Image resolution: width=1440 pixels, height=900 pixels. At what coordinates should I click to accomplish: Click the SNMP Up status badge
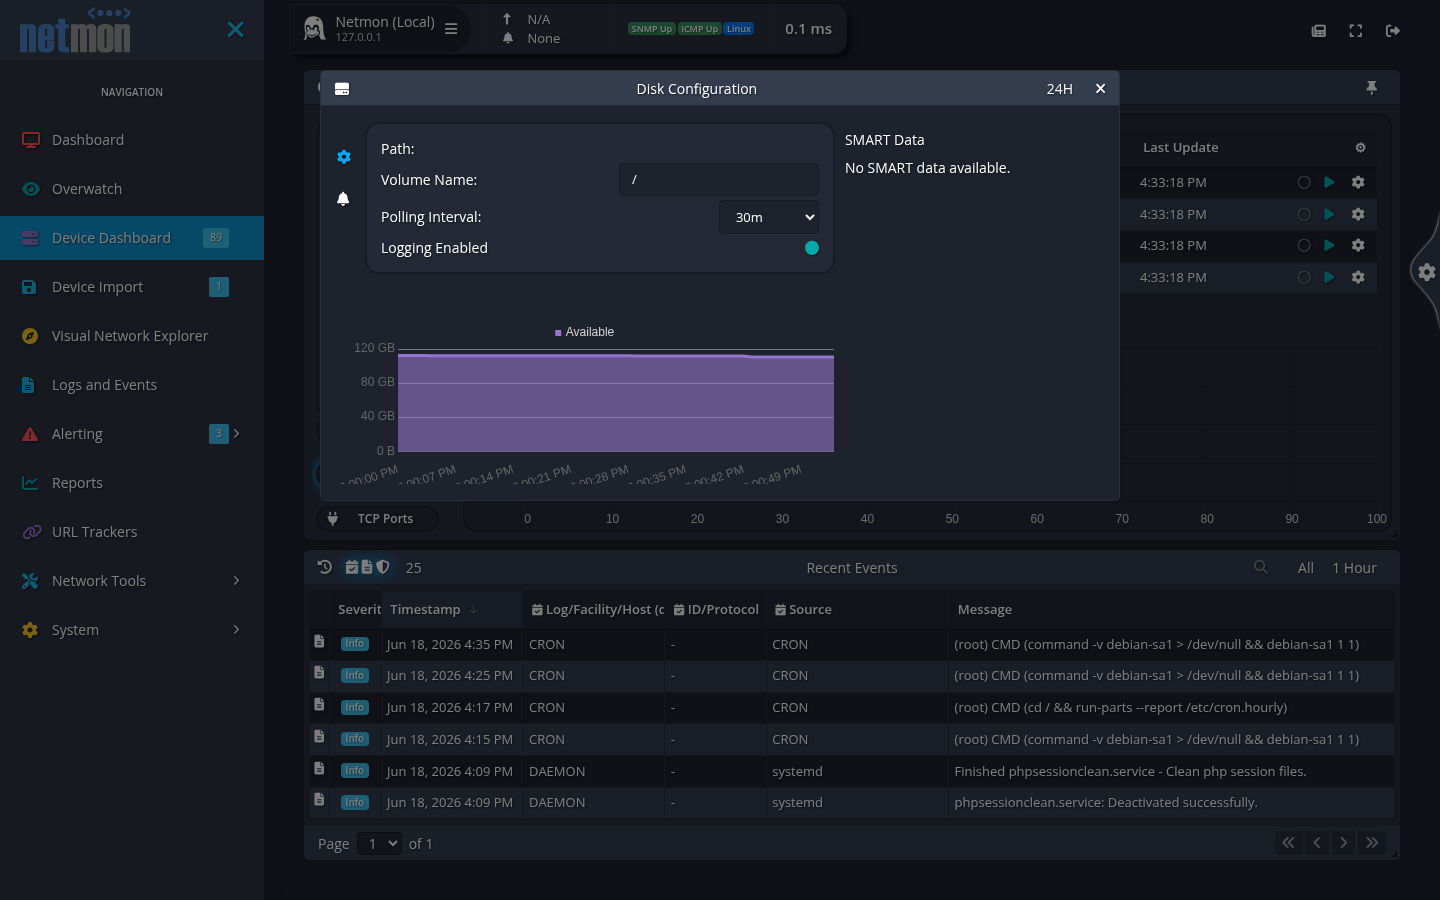pos(651,29)
